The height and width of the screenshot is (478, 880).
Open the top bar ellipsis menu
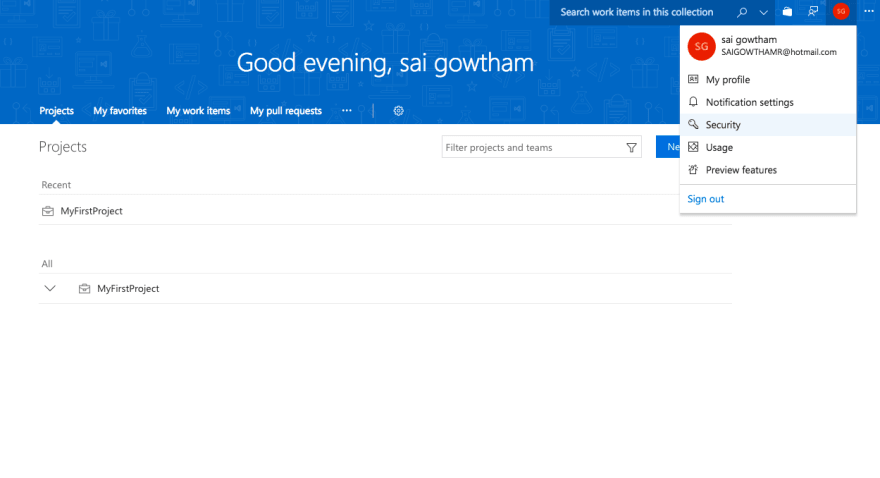(869, 11)
